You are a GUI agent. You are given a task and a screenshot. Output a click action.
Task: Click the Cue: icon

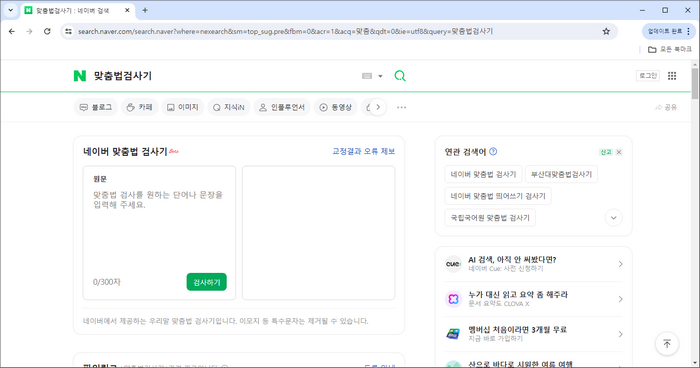(453, 264)
